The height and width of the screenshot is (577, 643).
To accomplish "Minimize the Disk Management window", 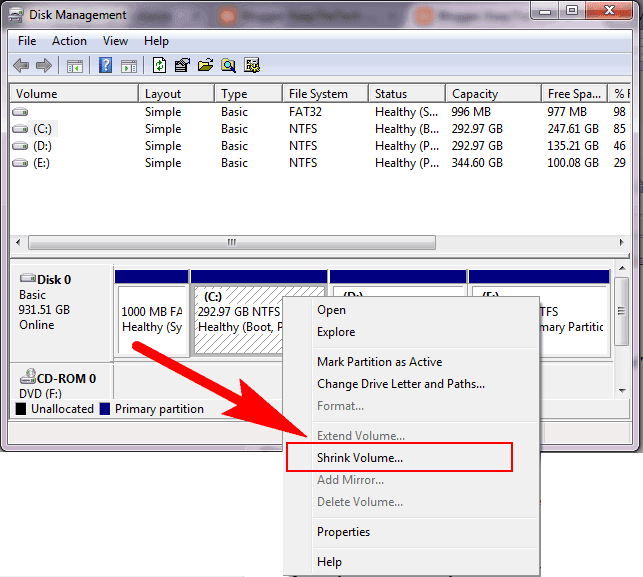I will (545, 11).
